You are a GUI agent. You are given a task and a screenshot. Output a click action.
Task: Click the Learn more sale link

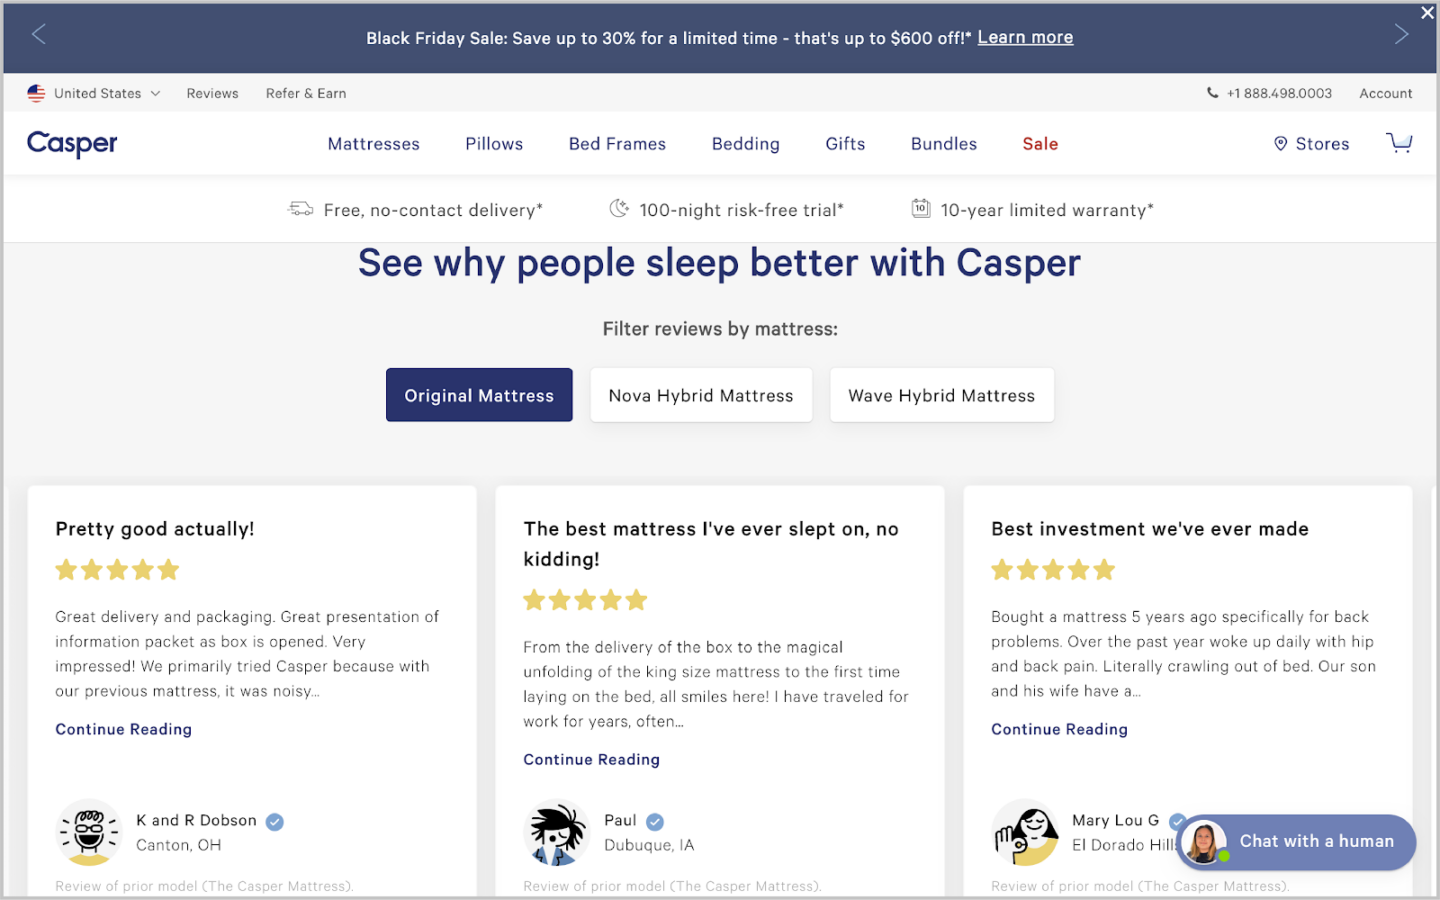click(x=1025, y=37)
